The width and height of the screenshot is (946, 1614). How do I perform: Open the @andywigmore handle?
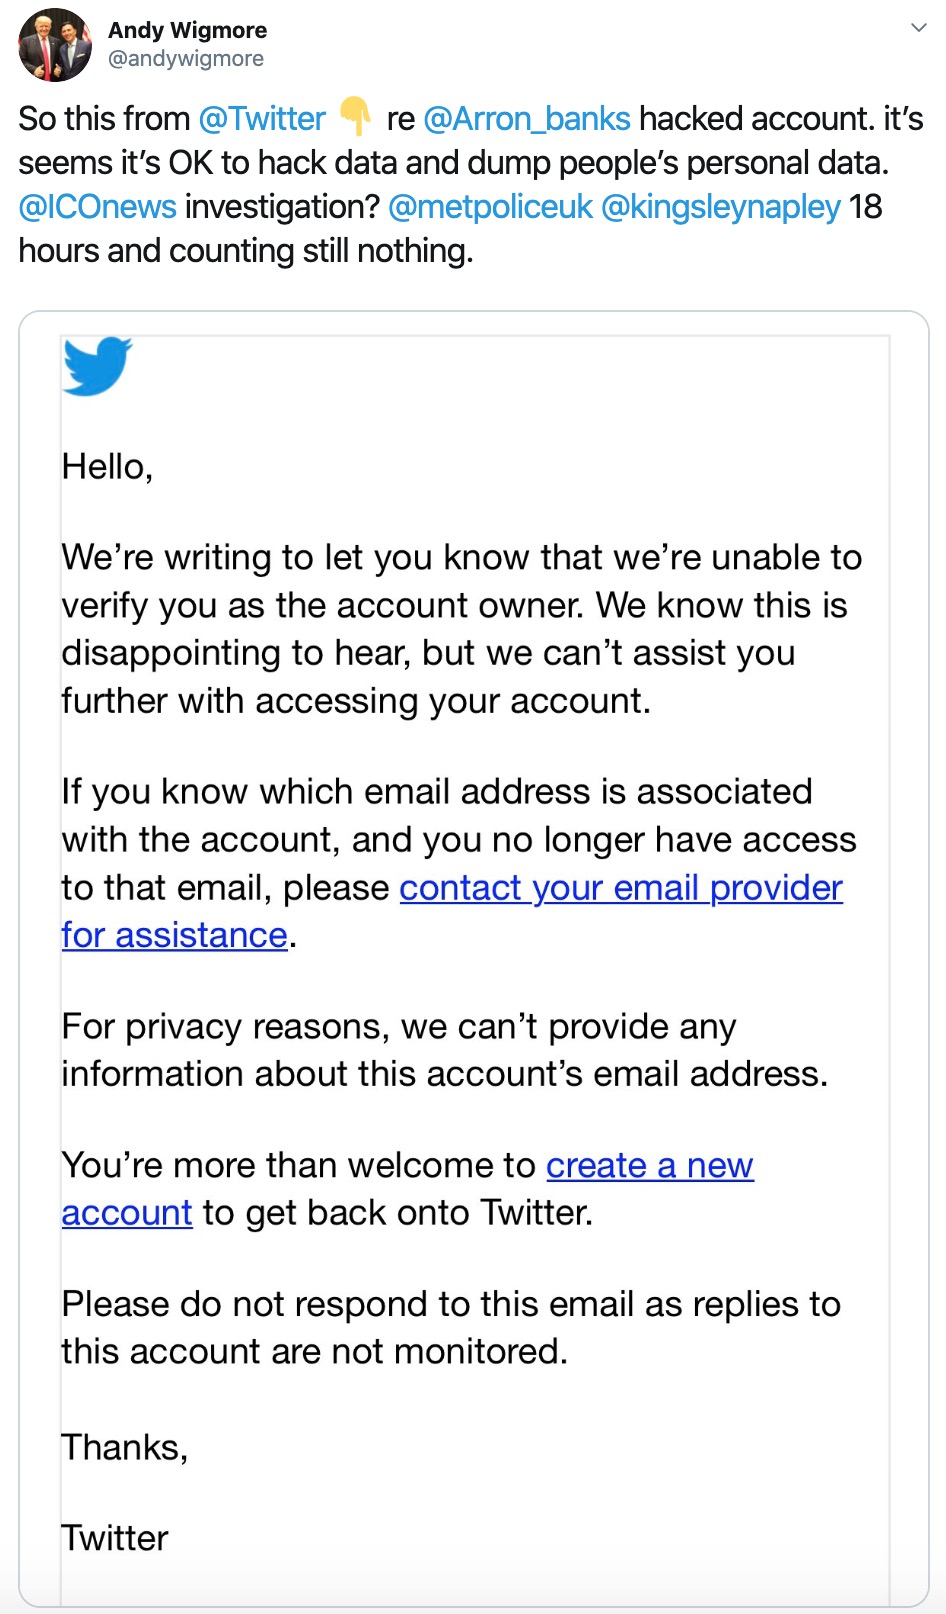(186, 59)
